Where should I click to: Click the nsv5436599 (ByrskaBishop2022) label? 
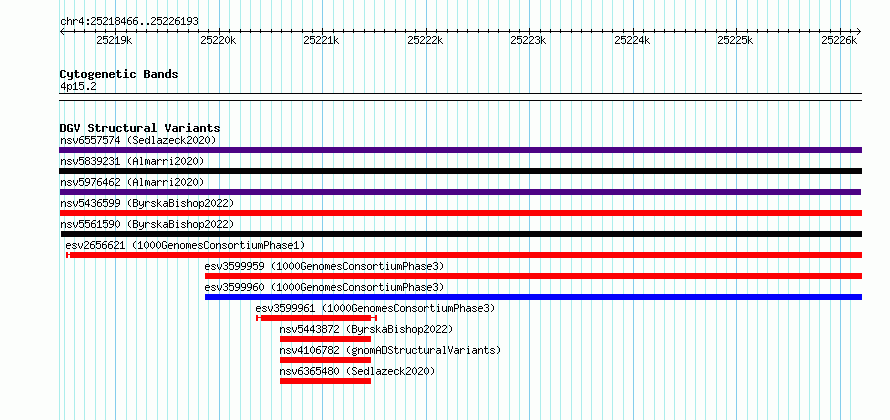point(147,203)
